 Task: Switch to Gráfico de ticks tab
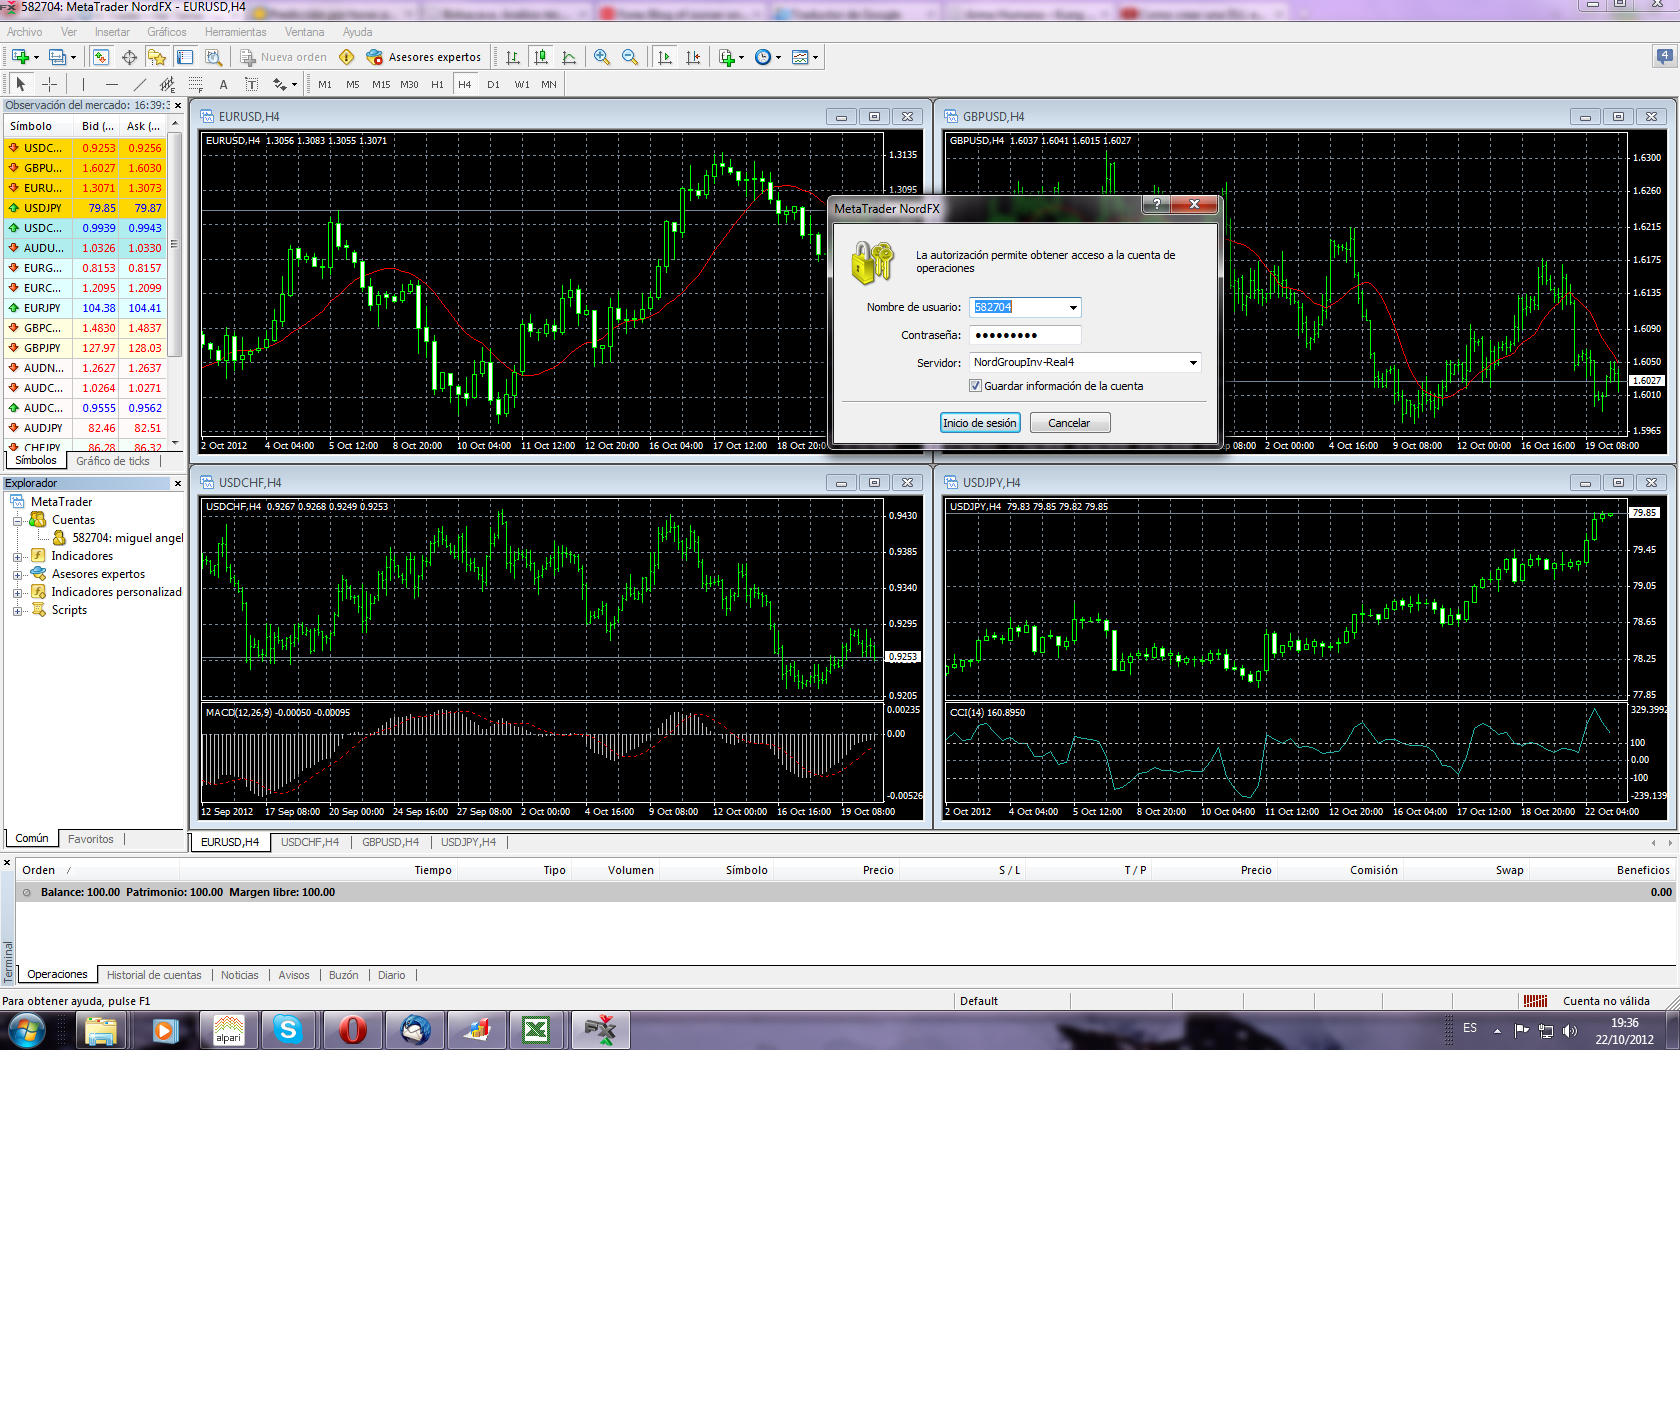pos(113,461)
